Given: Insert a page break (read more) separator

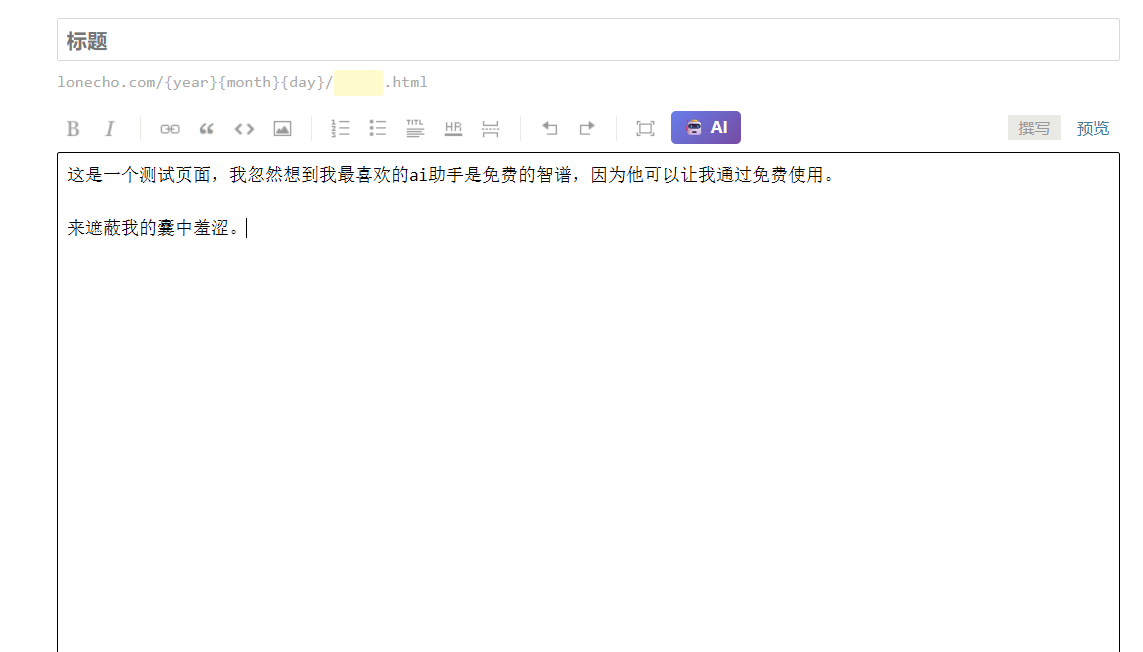Looking at the screenshot, I should [490, 128].
